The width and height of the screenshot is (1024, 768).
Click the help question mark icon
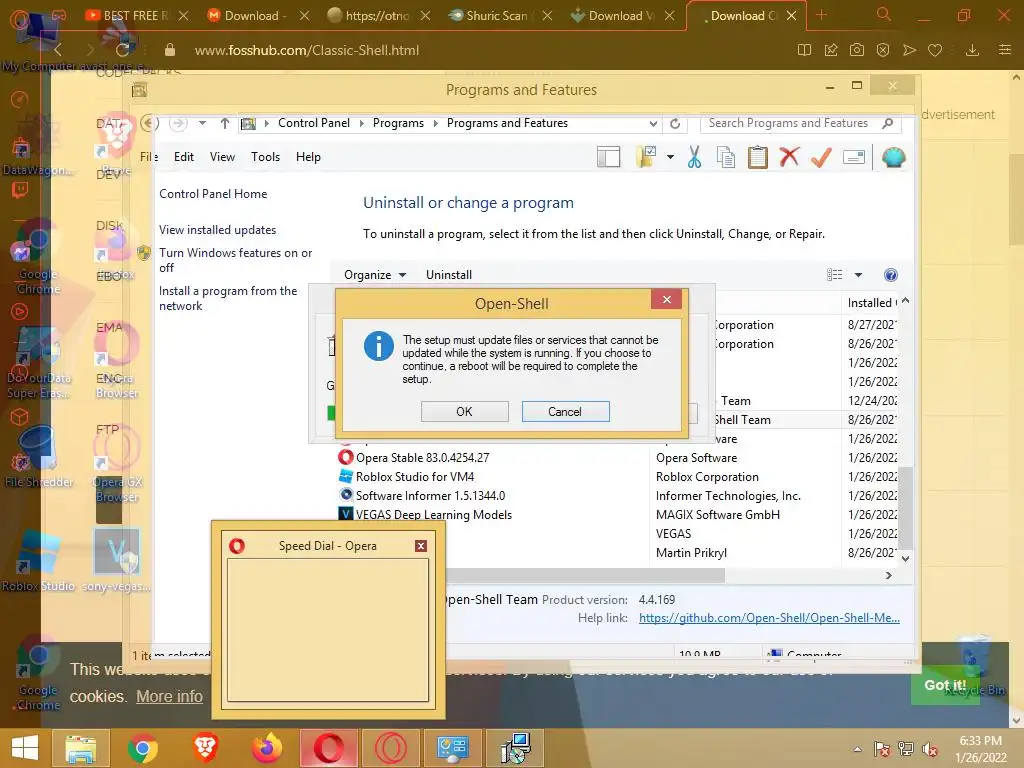point(891,275)
